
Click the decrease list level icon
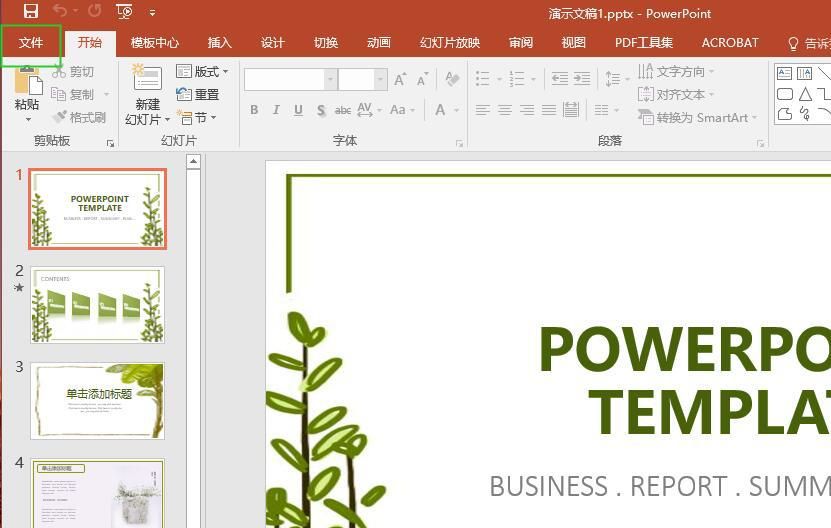(x=560, y=79)
